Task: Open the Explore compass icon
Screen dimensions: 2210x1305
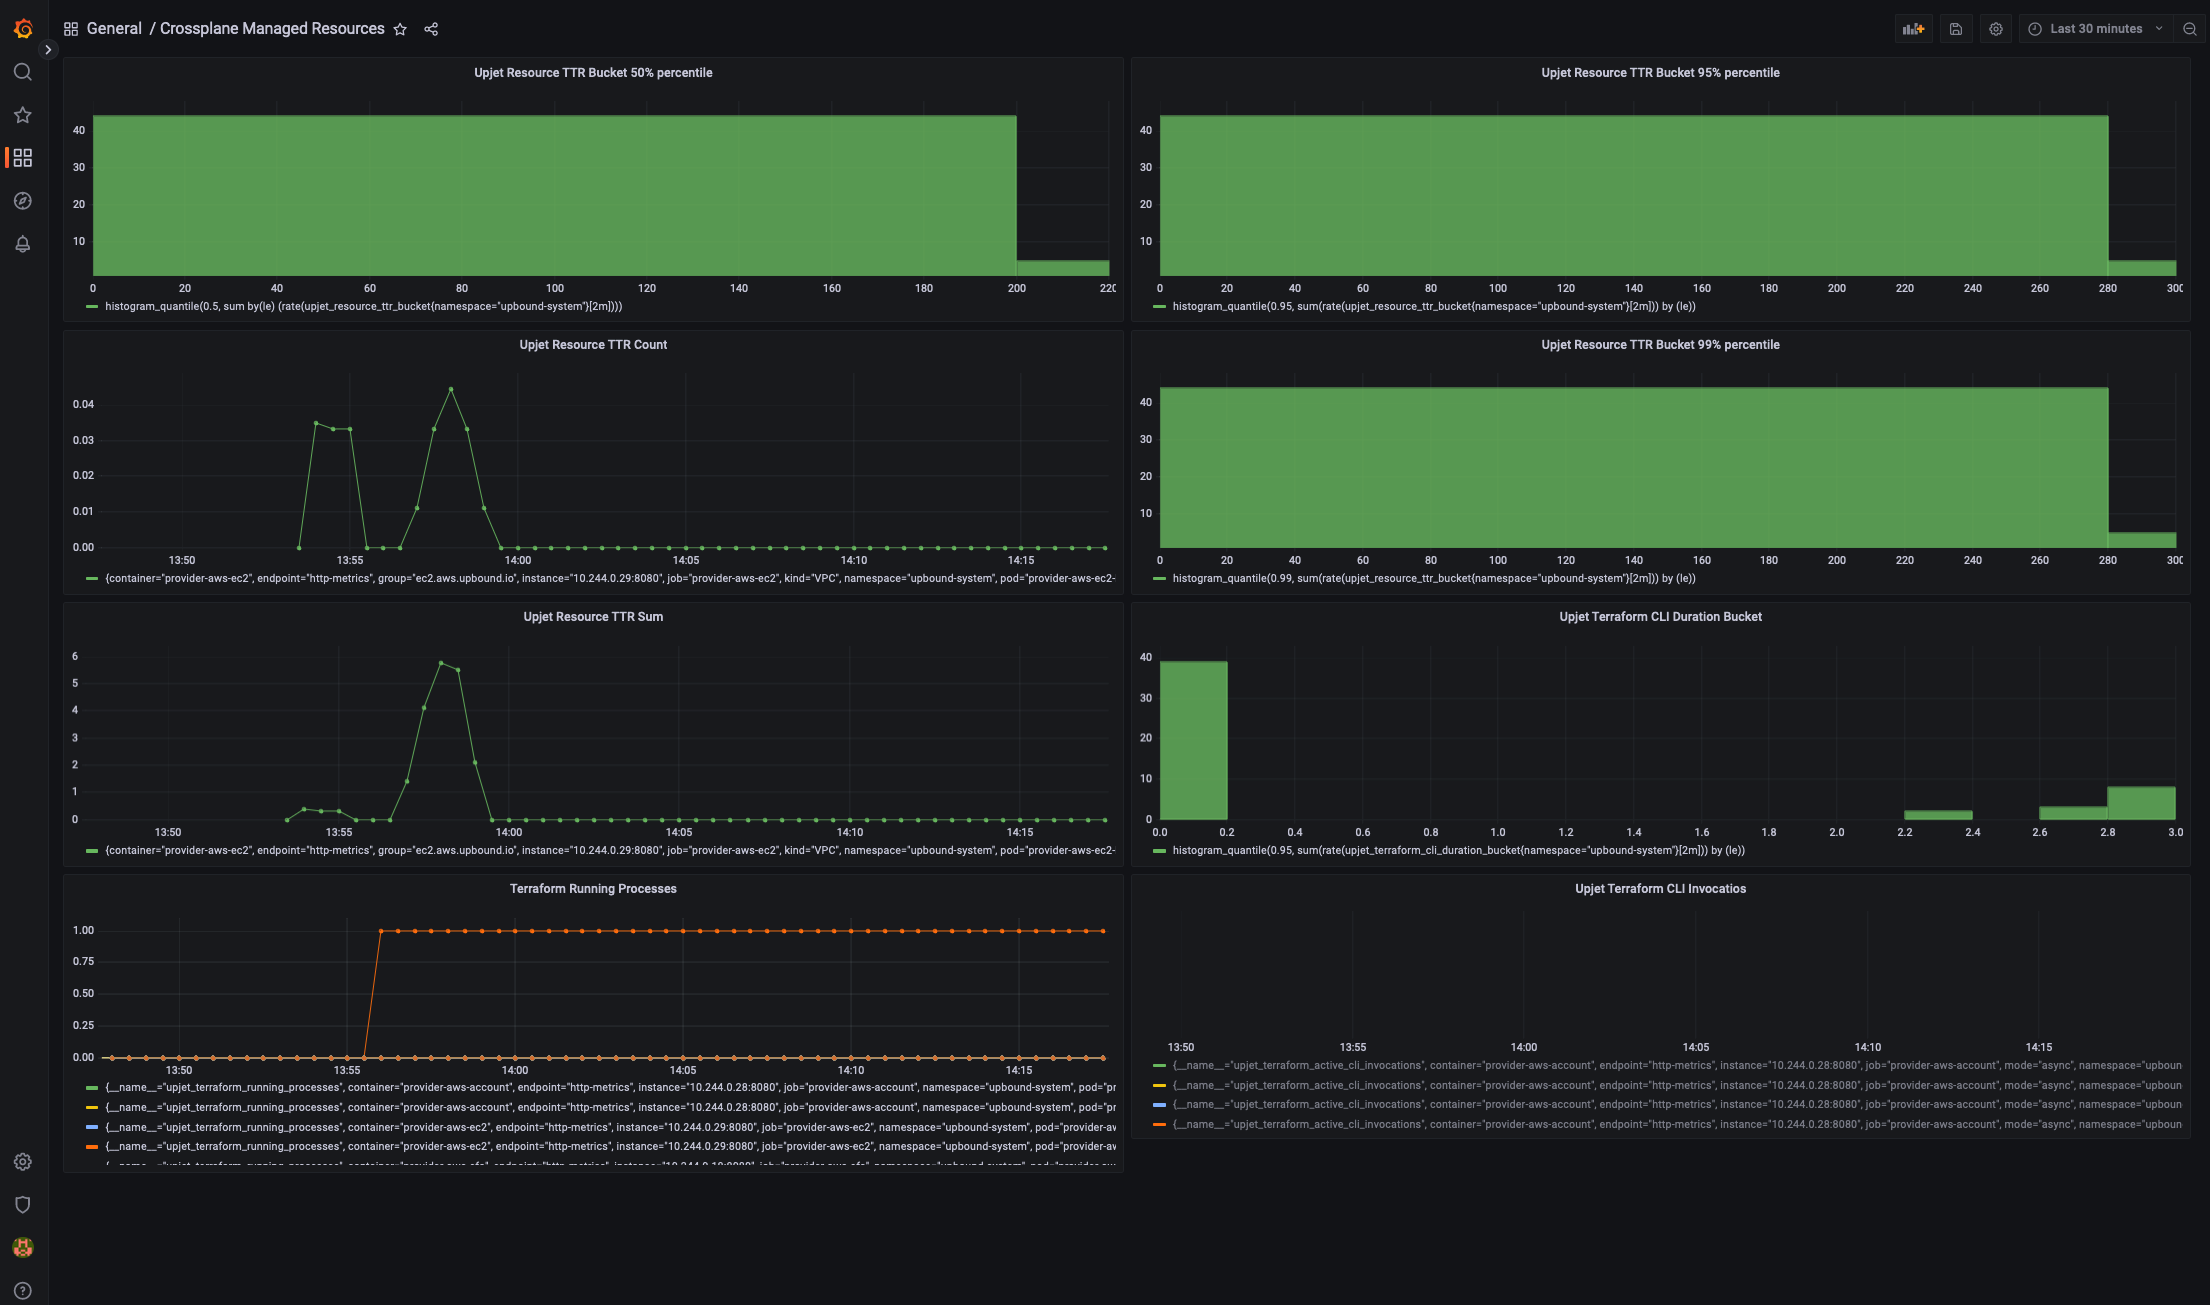Action: 23,201
